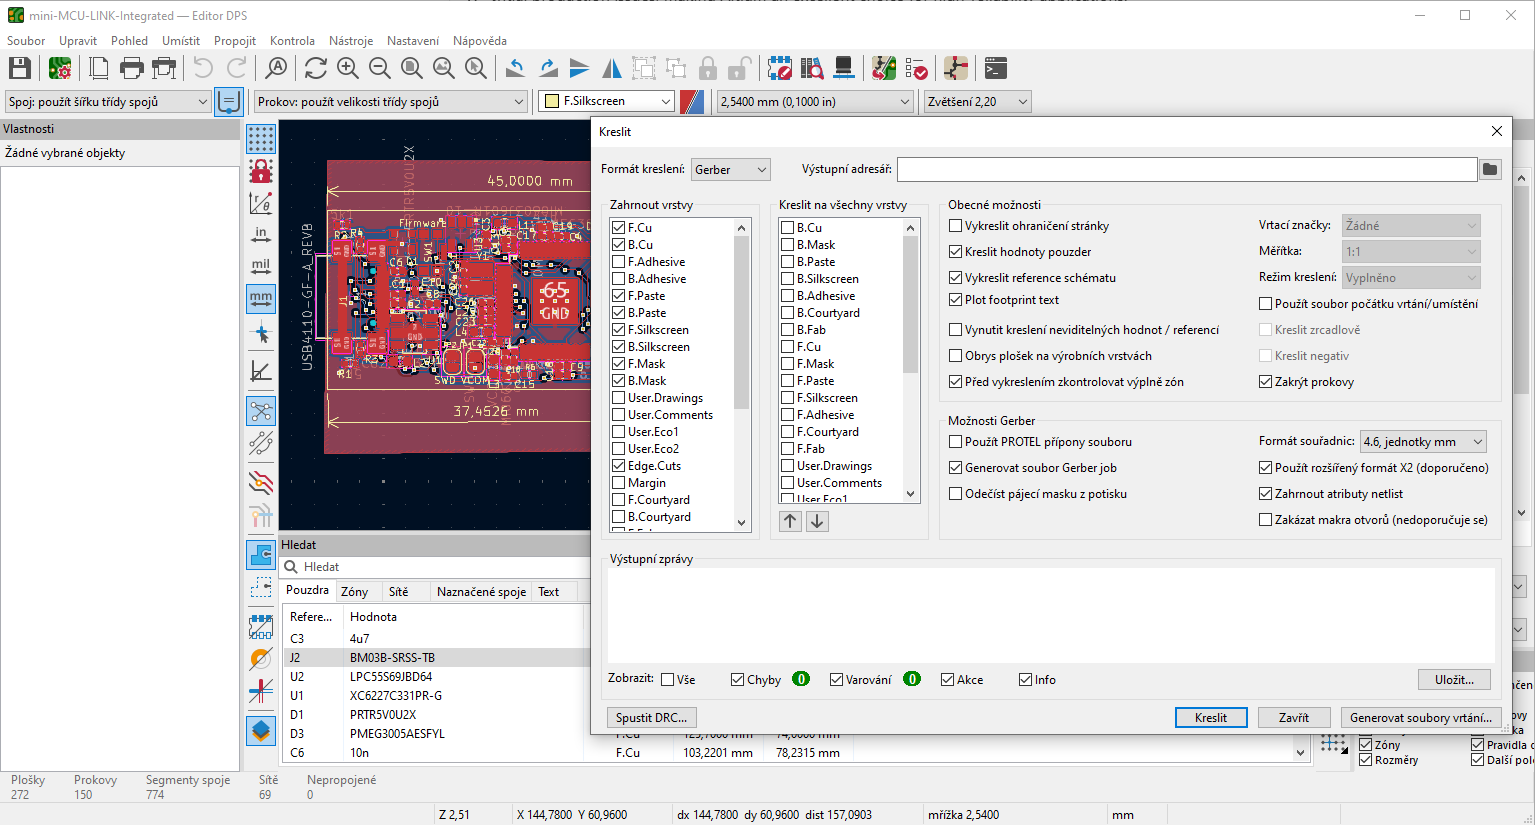Uncheck the Edge.Cuts layer
The image size is (1535, 825).
coord(619,466)
